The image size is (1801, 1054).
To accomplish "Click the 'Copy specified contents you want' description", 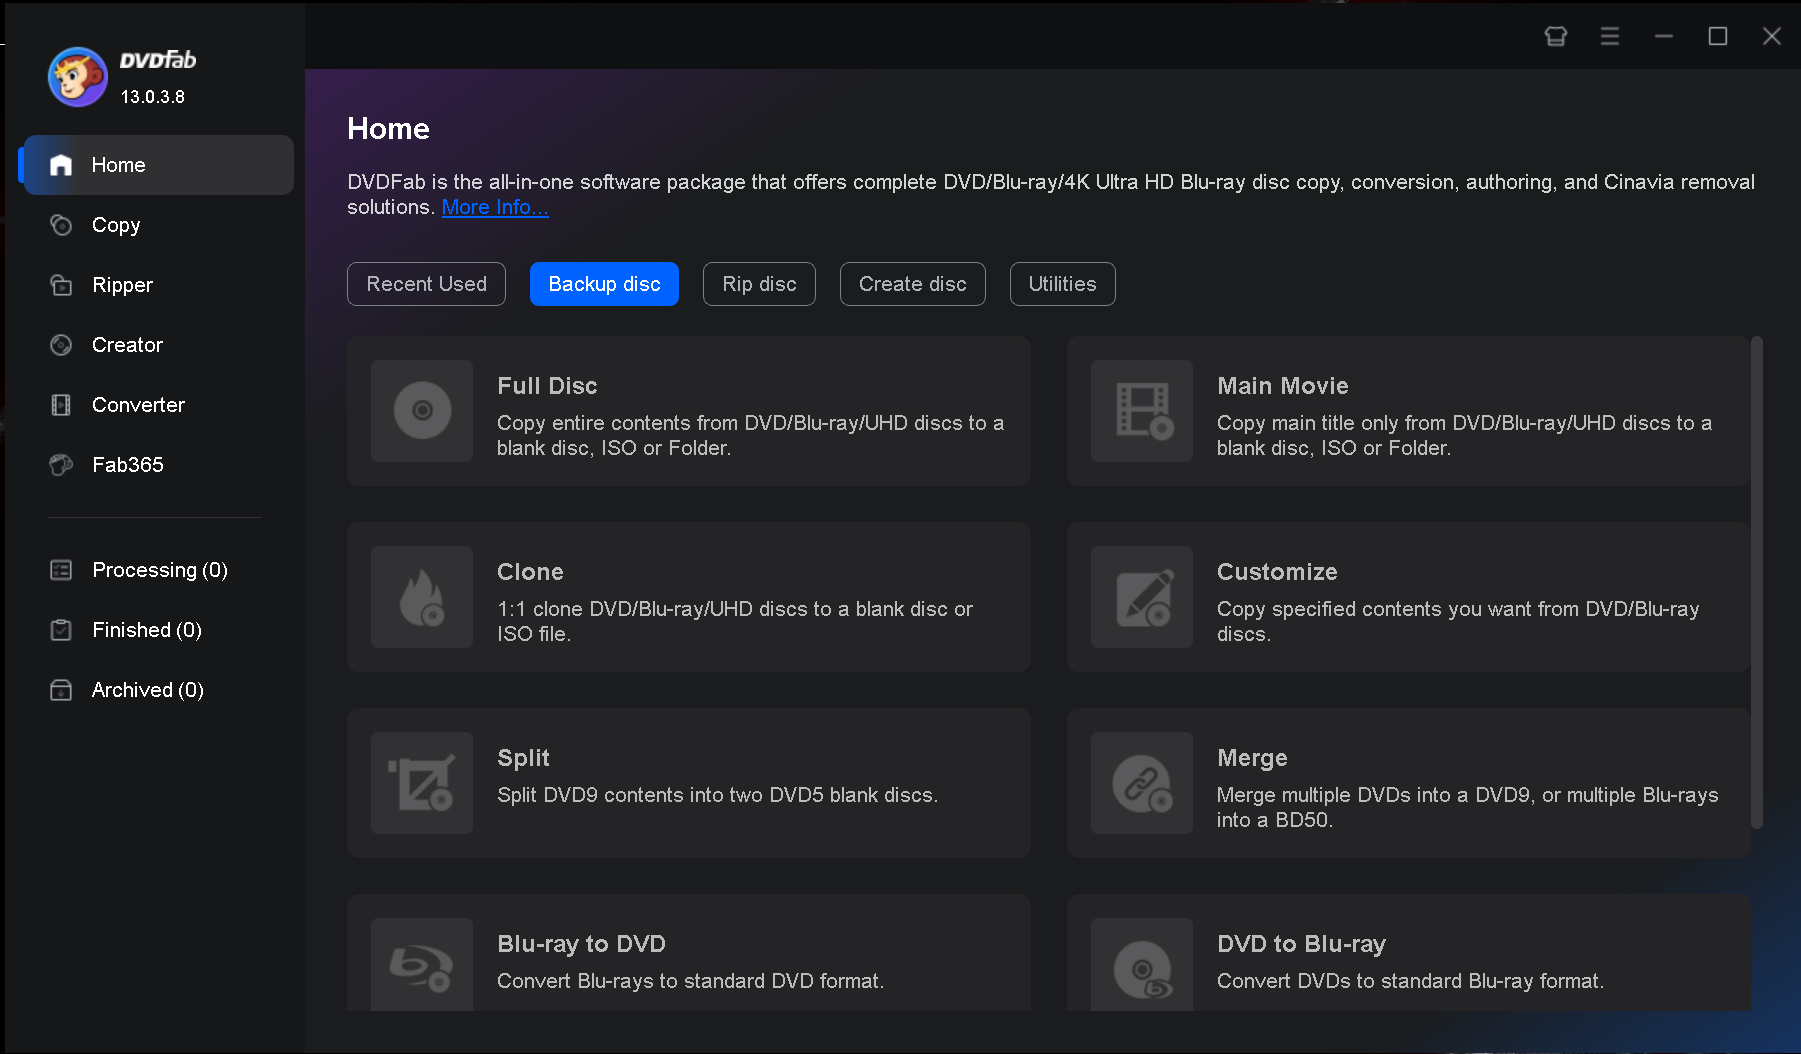I will [1458, 621].
